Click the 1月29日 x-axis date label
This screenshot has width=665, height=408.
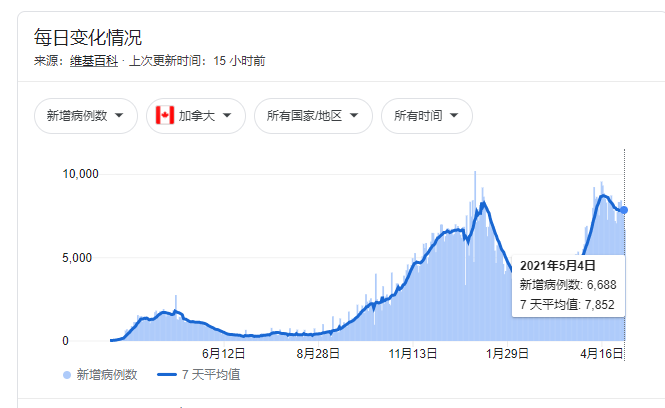(x=506, y=354)
